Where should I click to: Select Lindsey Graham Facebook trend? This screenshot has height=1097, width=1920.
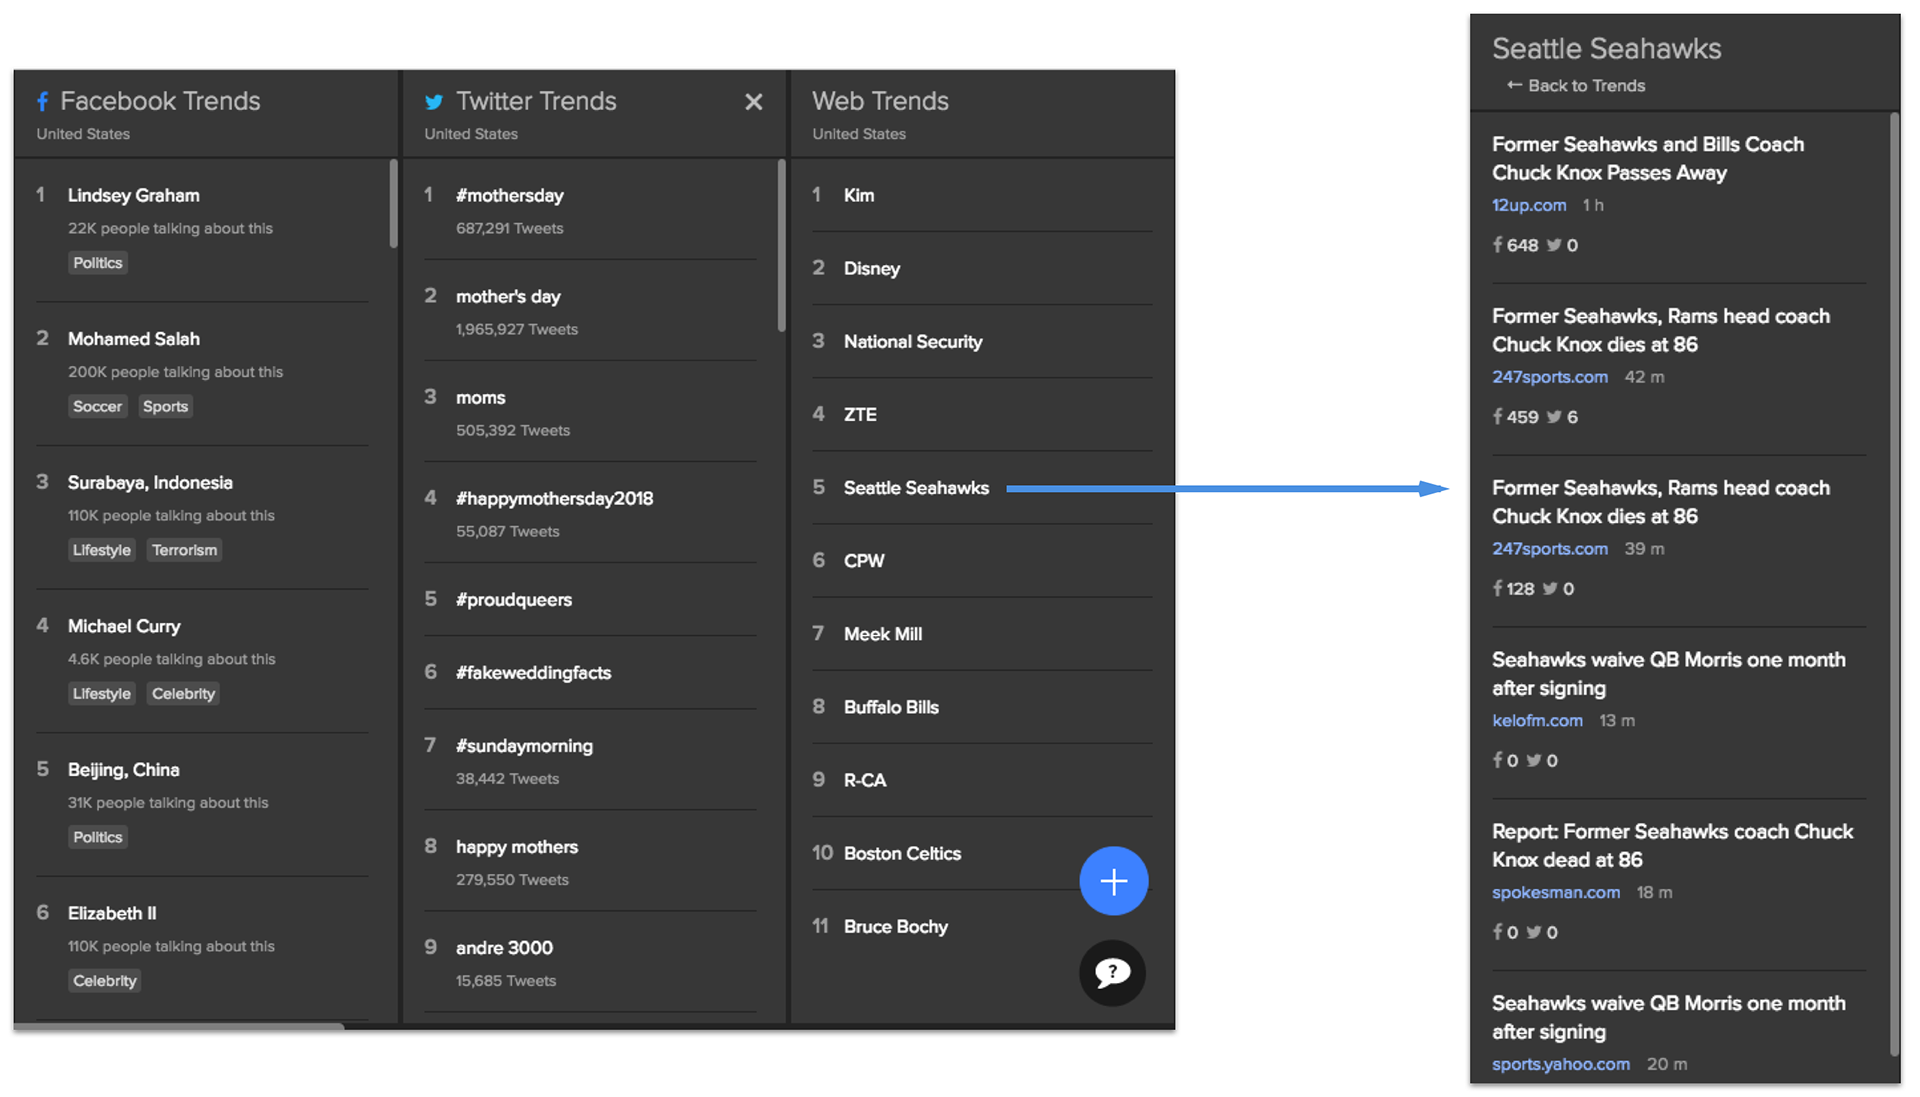coord(134,195)
